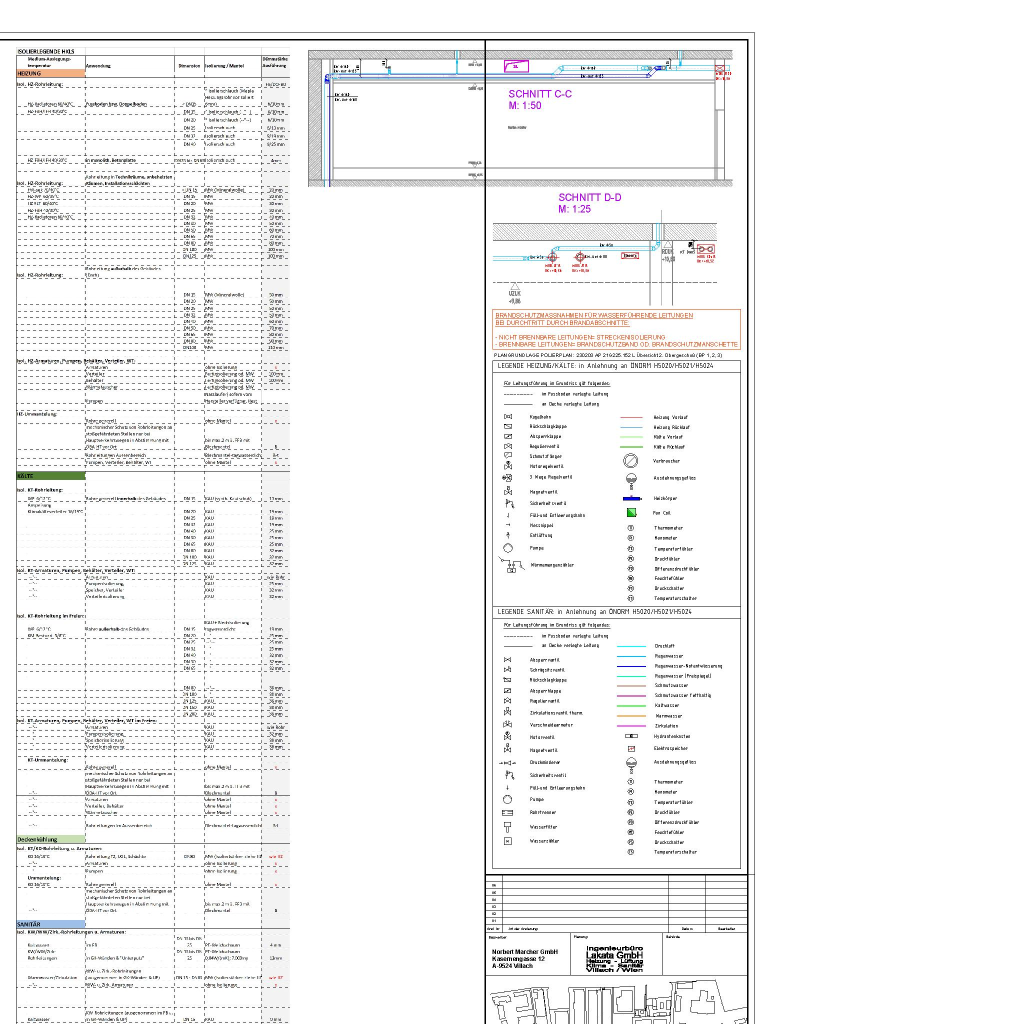Click the 'M: 1:25' scale label
The height and width of the screenshot is (1024, 1024).
pos(575,209)
